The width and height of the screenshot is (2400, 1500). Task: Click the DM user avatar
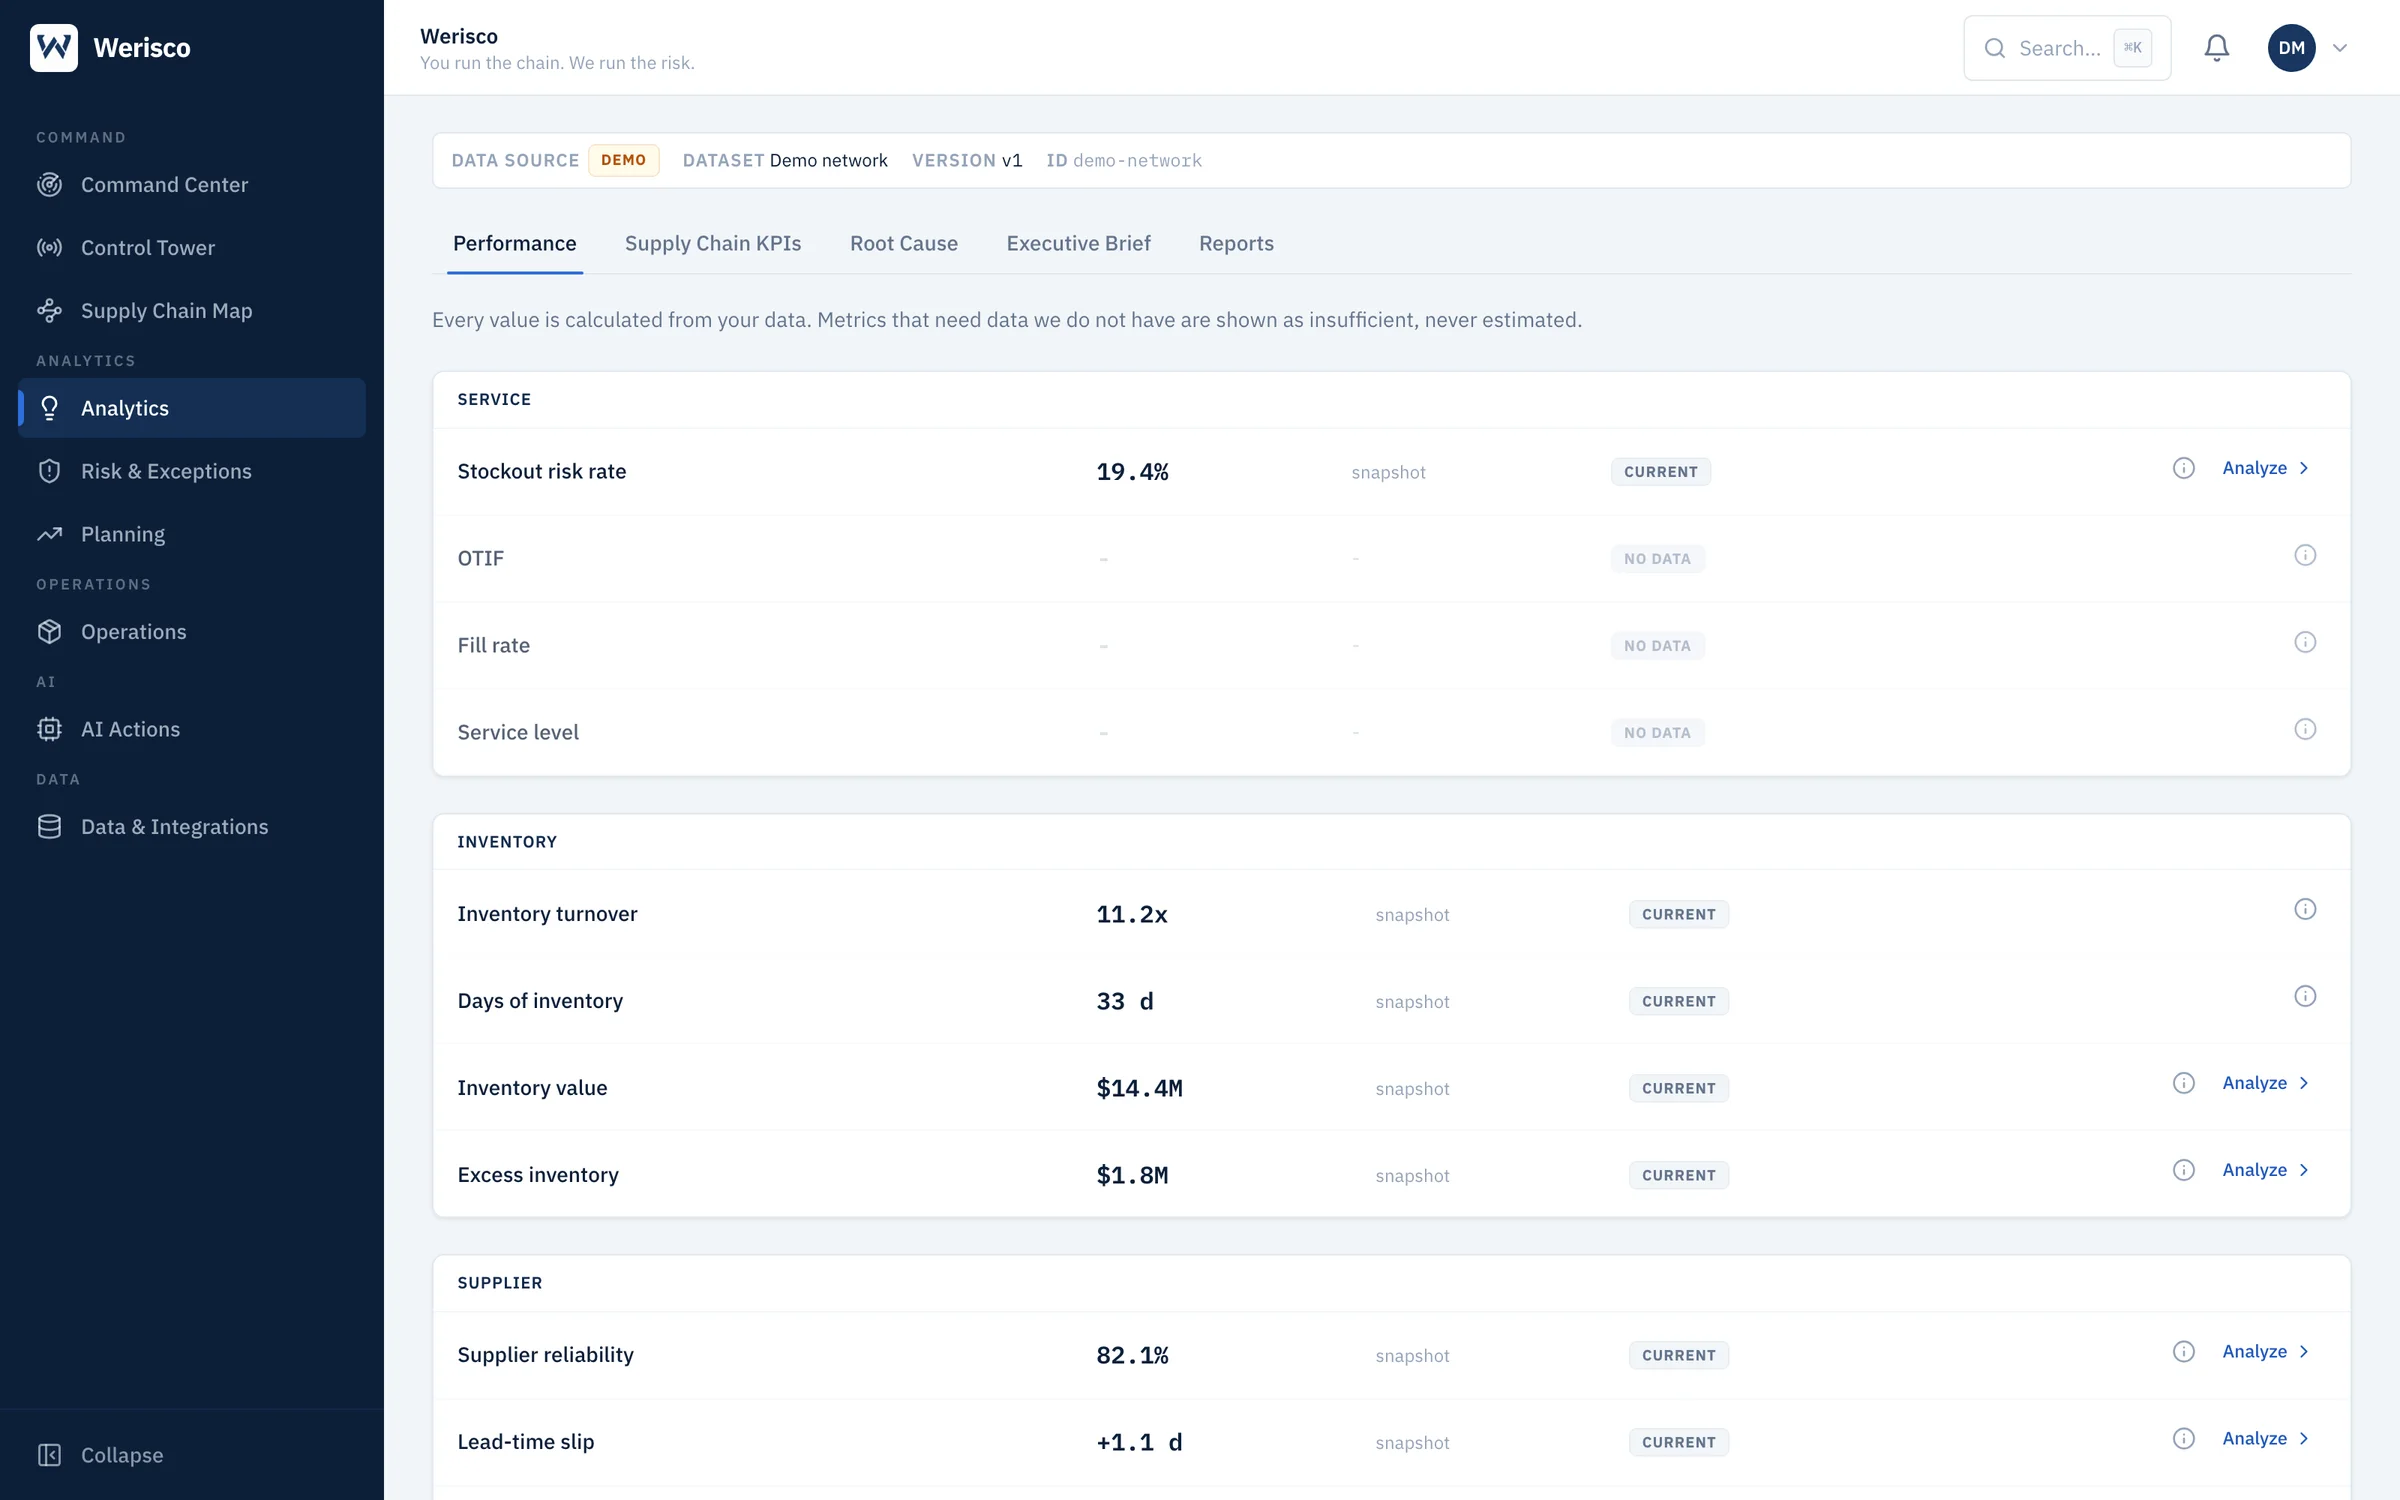click(x=2292, y=48)
